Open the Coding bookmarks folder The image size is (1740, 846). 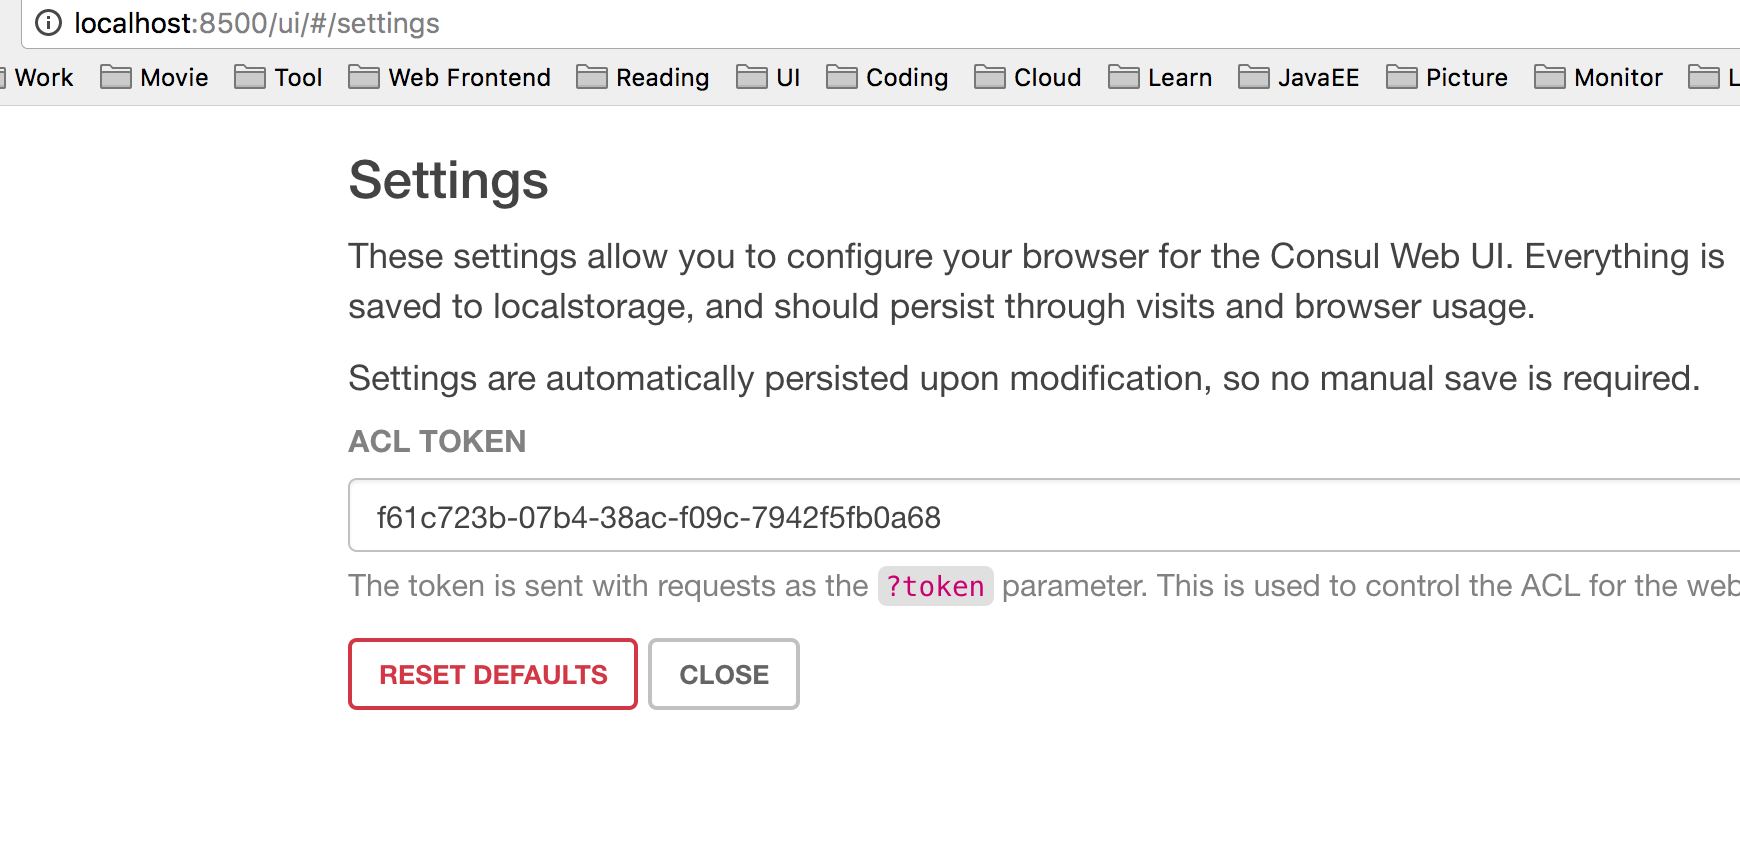pyautogui.click(x=888, y=78)
